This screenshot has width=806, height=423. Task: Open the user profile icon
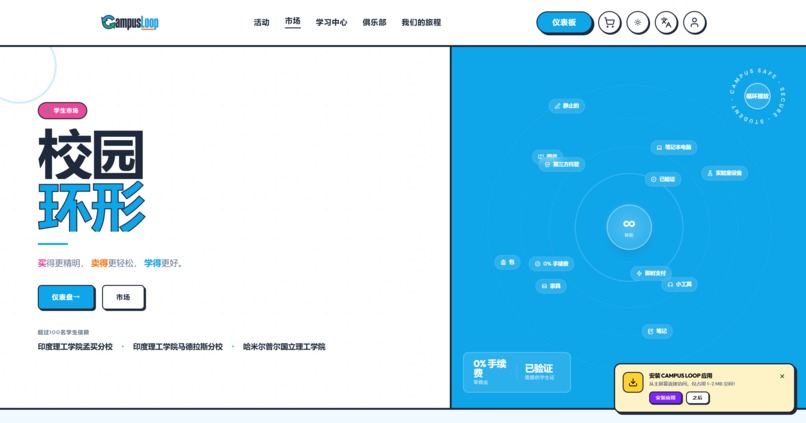coord(694,23)
